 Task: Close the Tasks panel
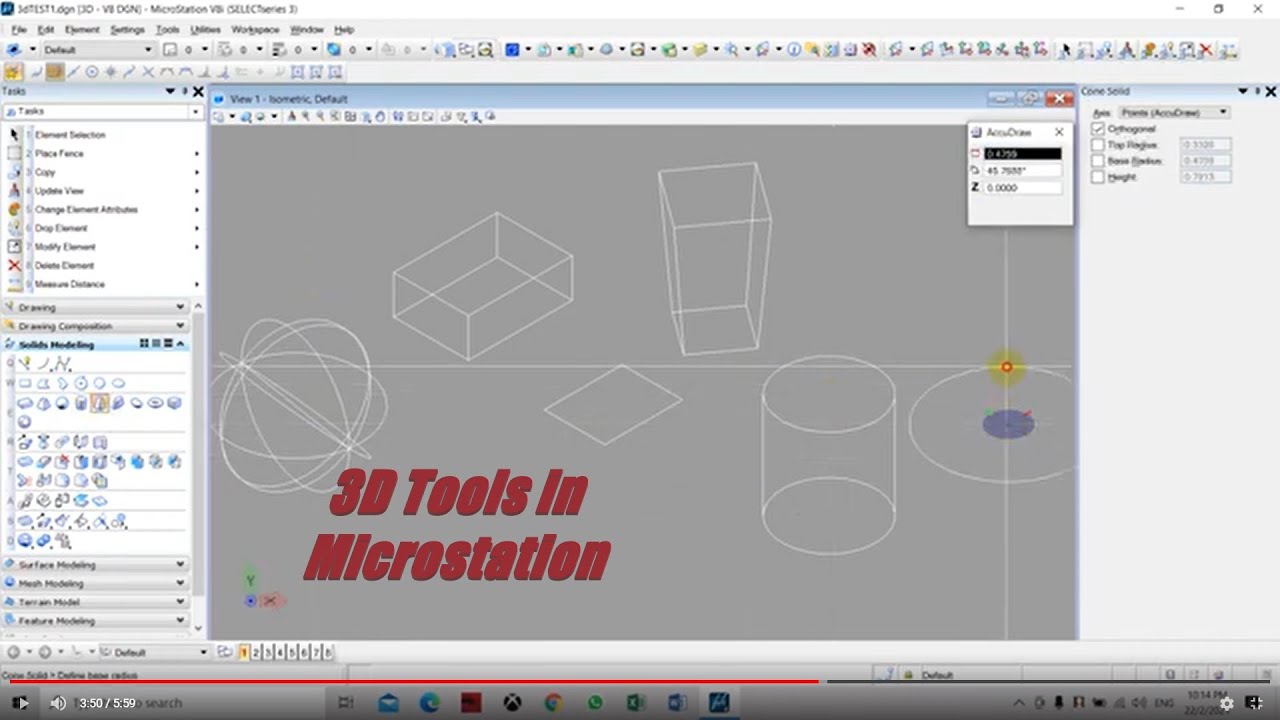click(198, 92)
